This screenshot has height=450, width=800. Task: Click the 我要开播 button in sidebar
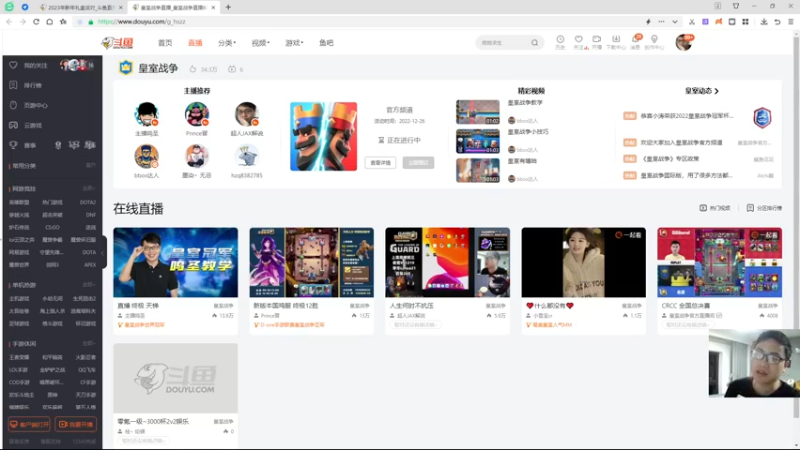click(x=76, y=424)
